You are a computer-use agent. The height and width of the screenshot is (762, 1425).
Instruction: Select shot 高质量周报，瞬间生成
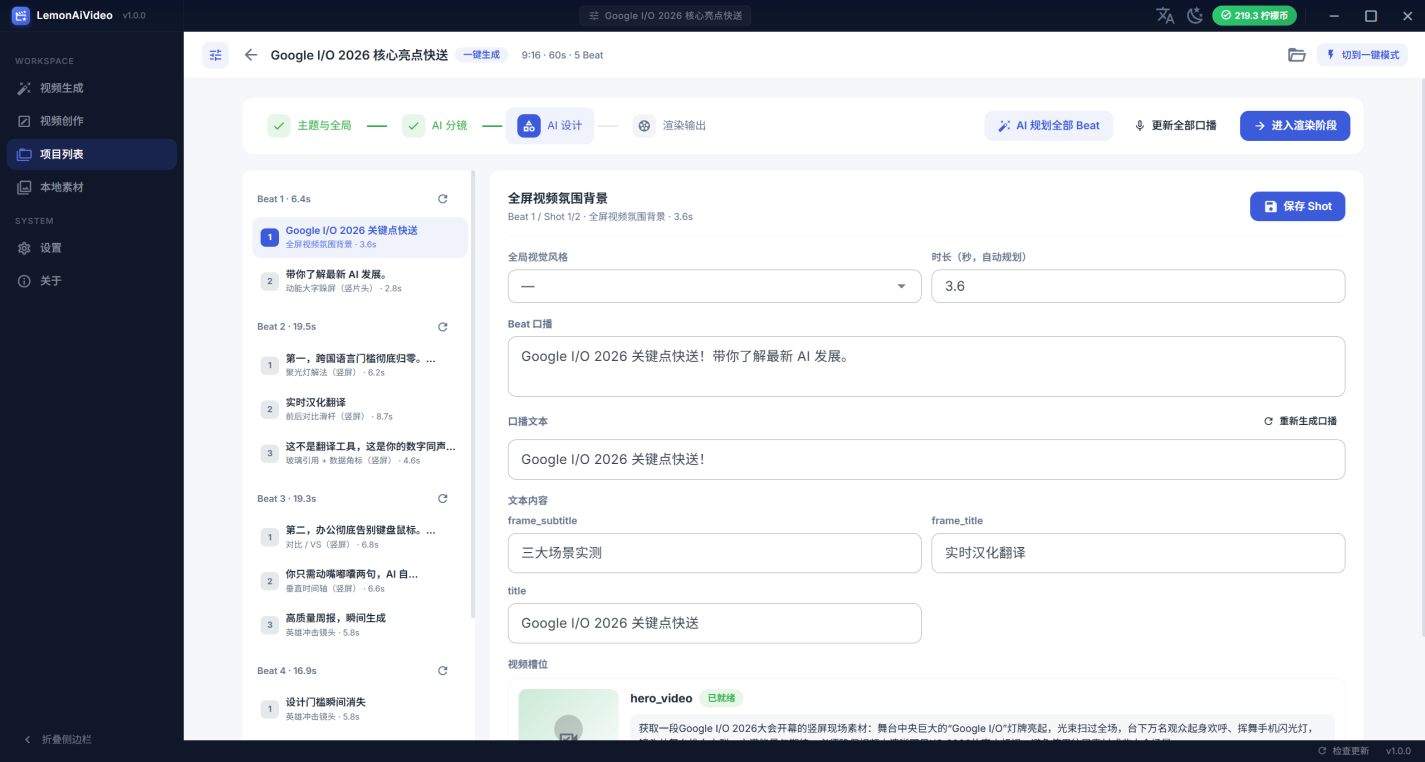tap(359, 625)
